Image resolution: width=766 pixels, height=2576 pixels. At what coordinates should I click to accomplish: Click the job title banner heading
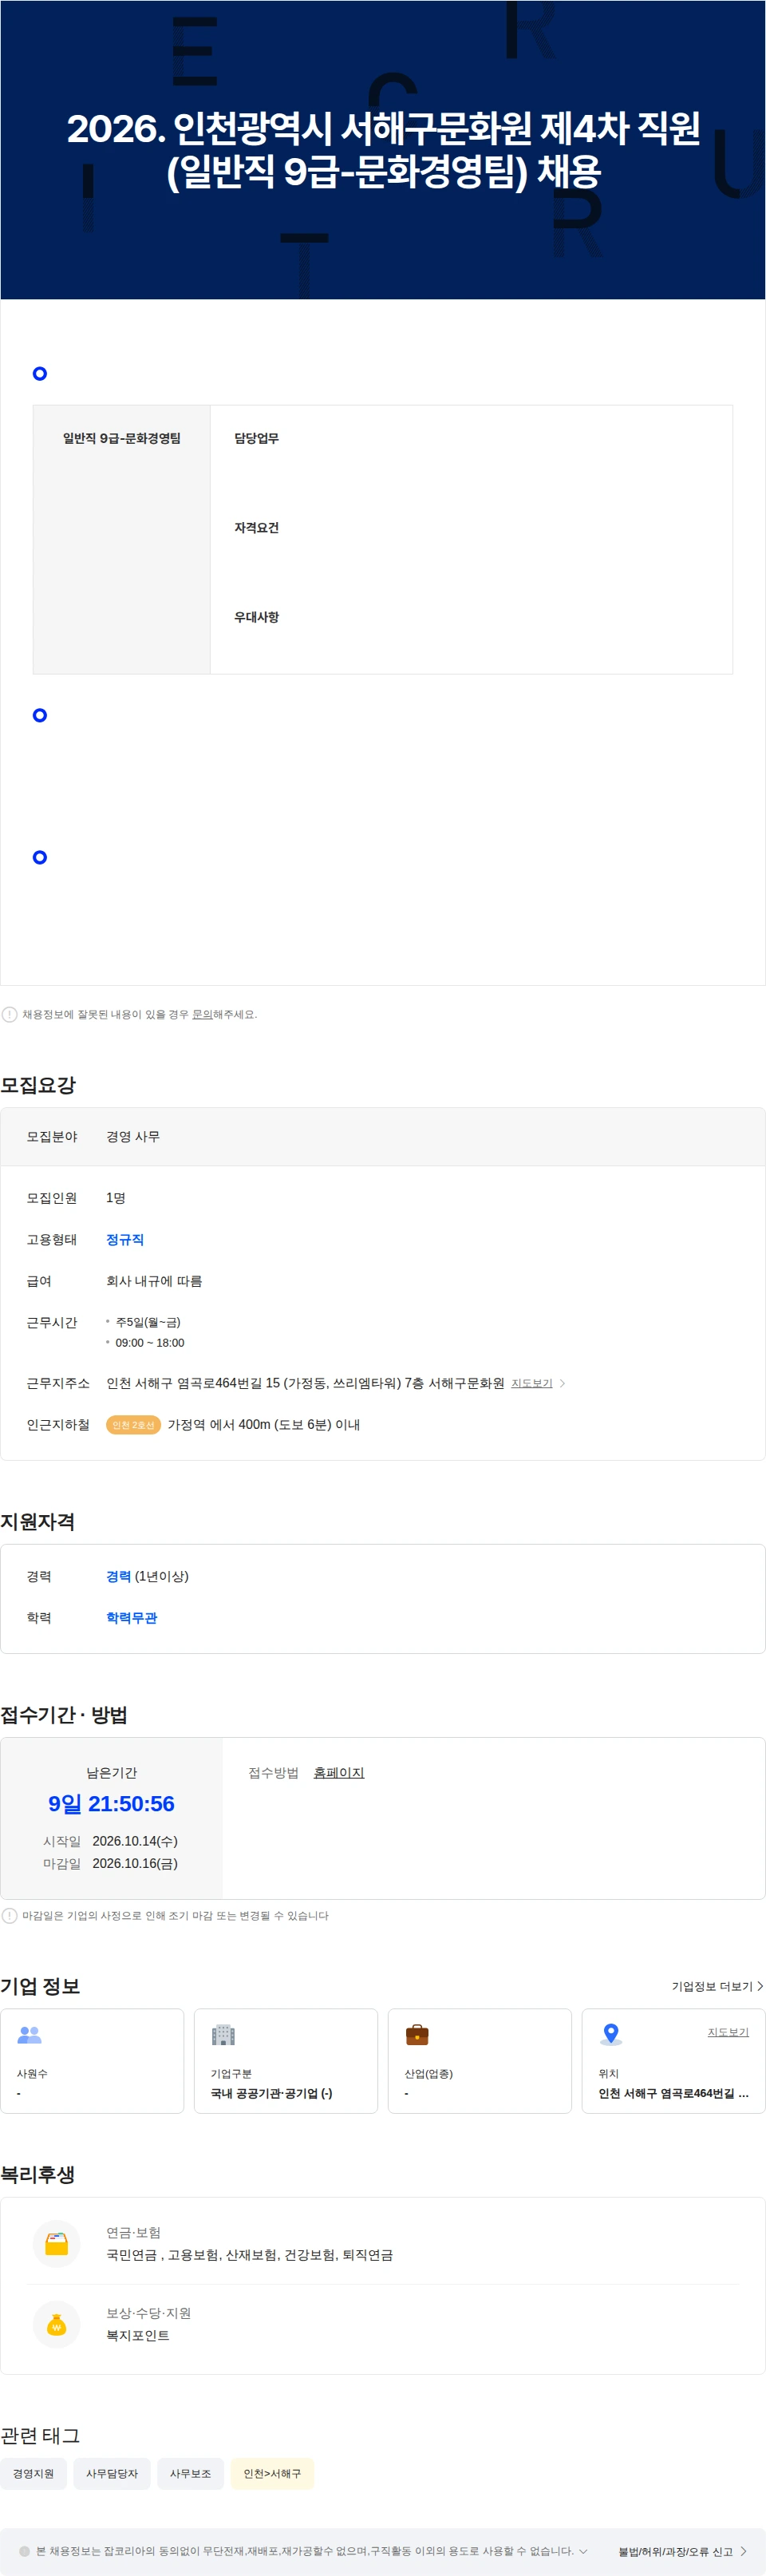tap(383, 150)
